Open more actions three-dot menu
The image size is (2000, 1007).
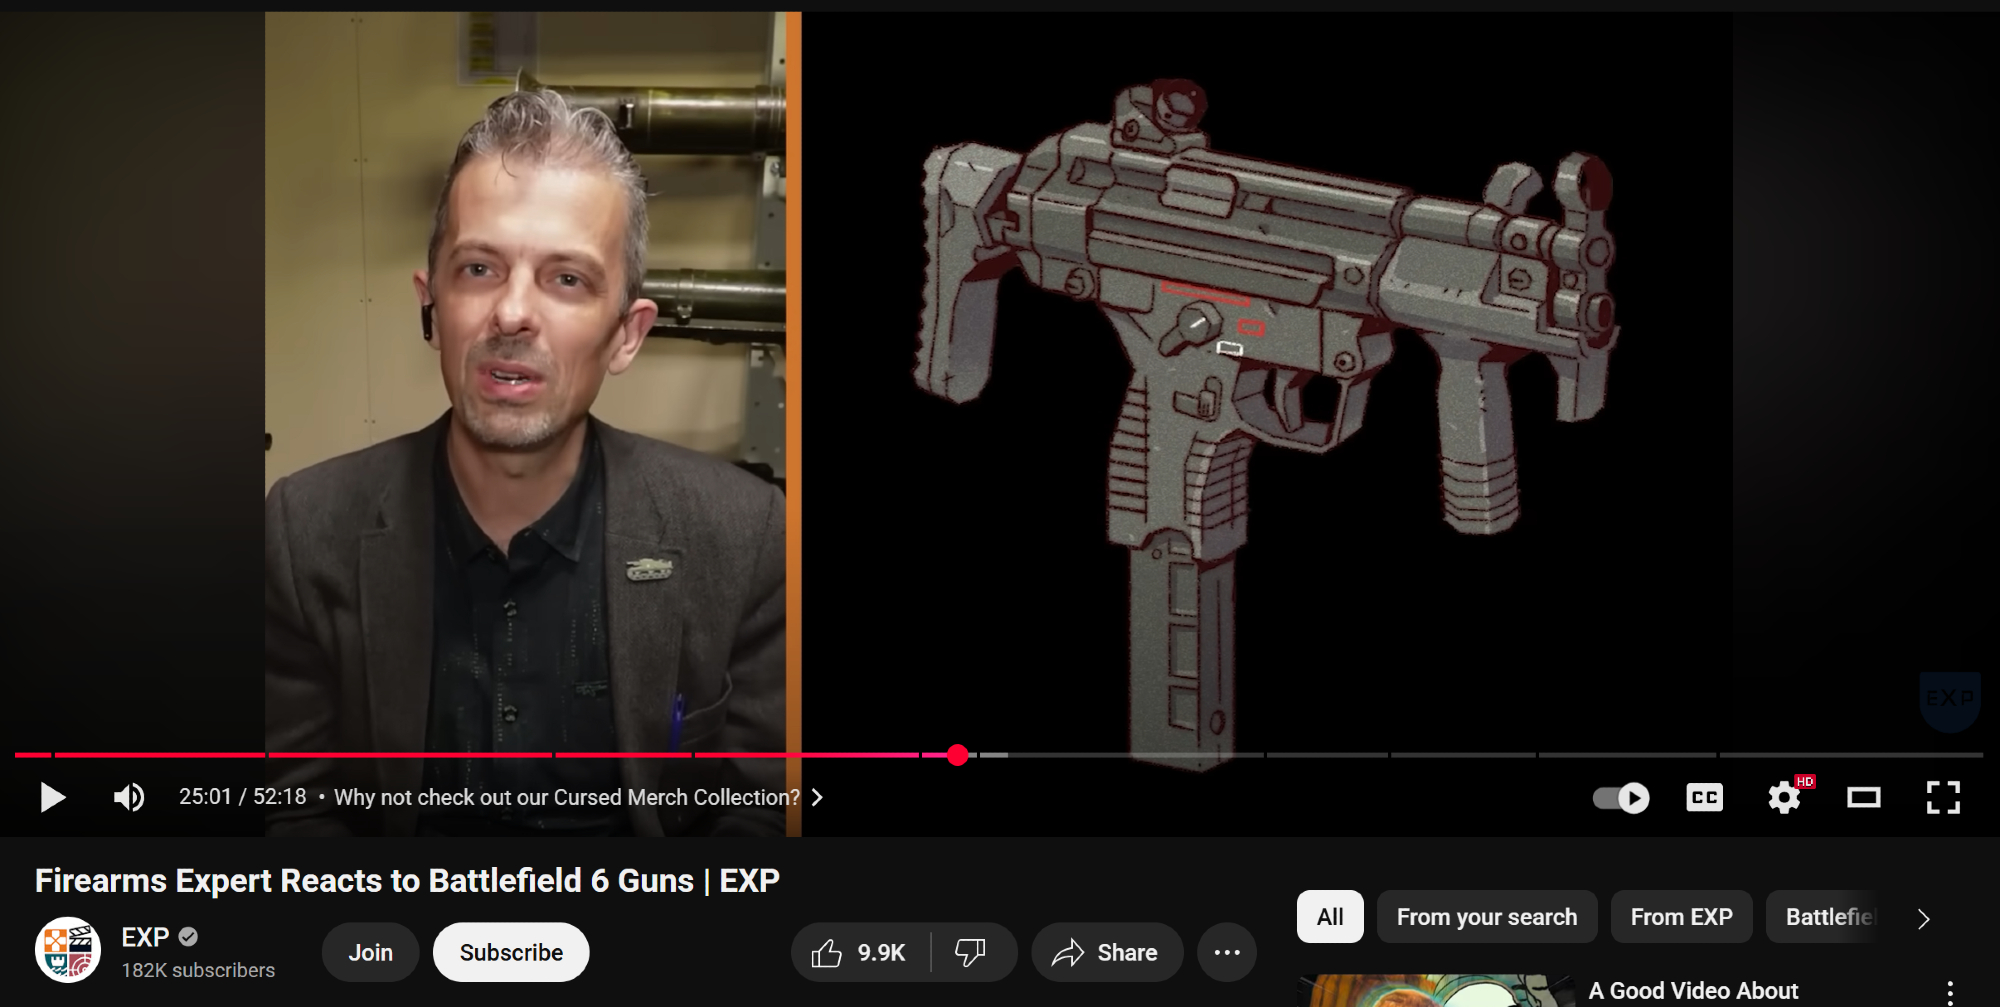(1227, 953)
